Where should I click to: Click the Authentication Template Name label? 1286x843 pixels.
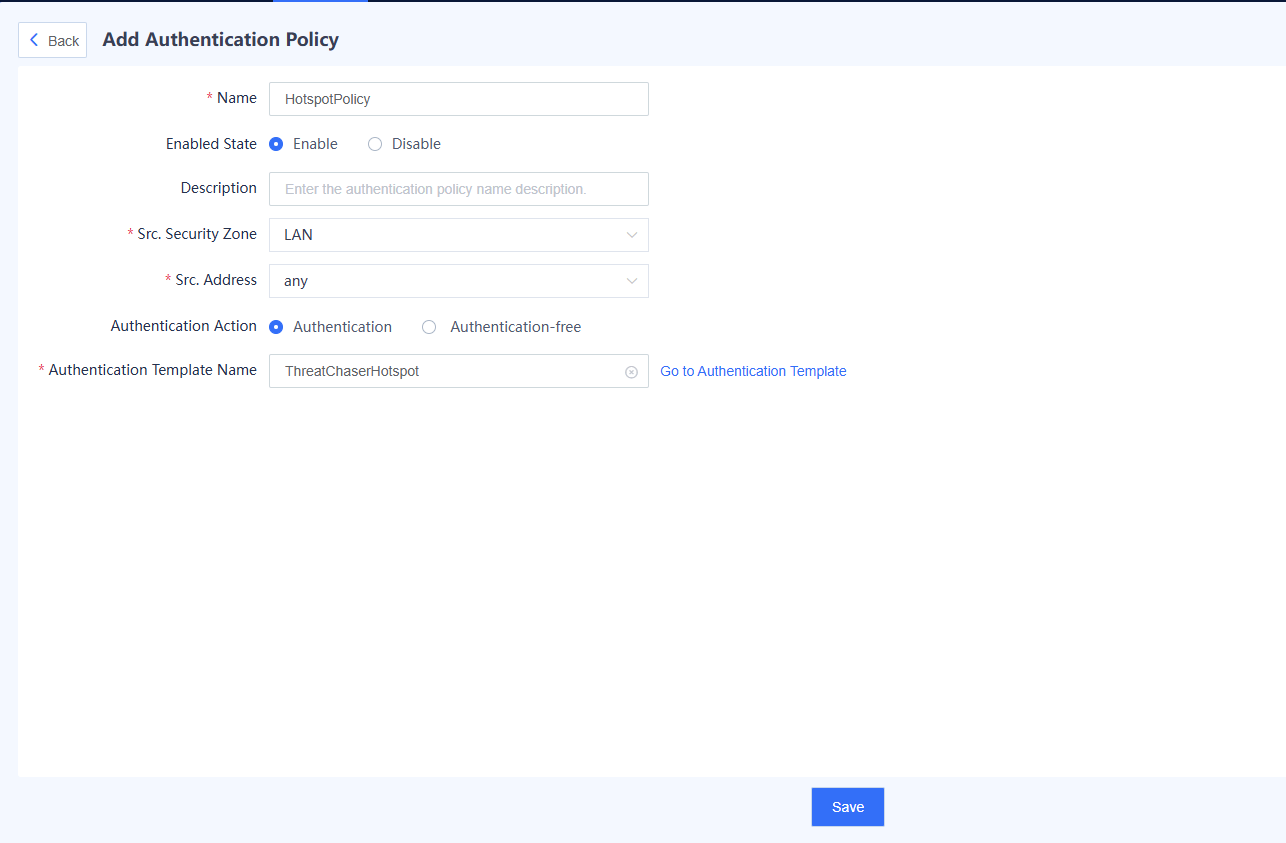(x=152, y=370)
